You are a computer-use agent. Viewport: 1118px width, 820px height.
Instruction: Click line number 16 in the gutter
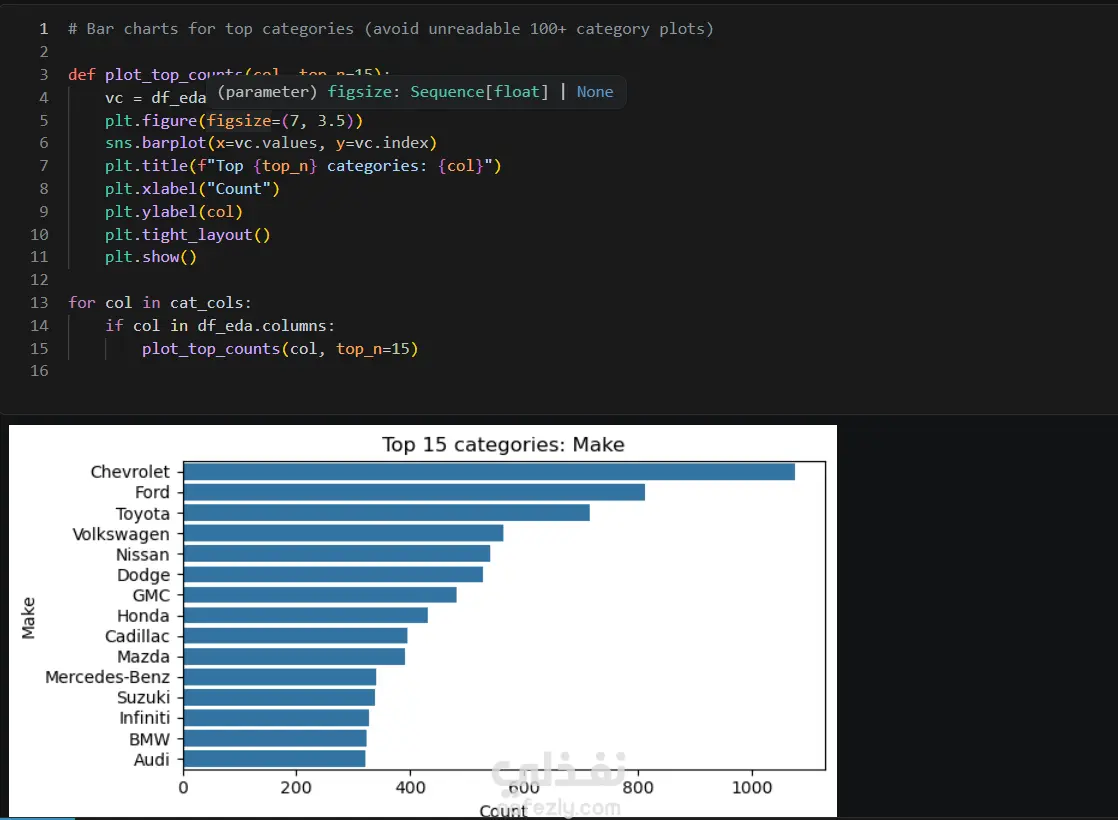point(39,371)
